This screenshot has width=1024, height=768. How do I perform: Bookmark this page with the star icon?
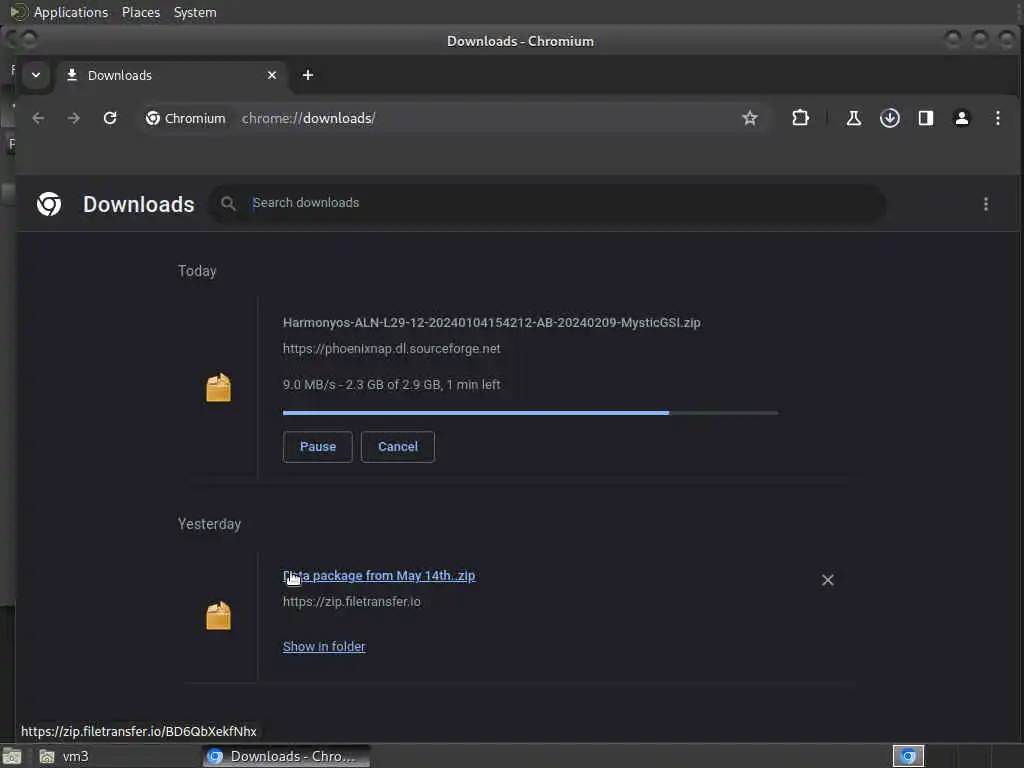pyautogui.click(x=750, y=118)
